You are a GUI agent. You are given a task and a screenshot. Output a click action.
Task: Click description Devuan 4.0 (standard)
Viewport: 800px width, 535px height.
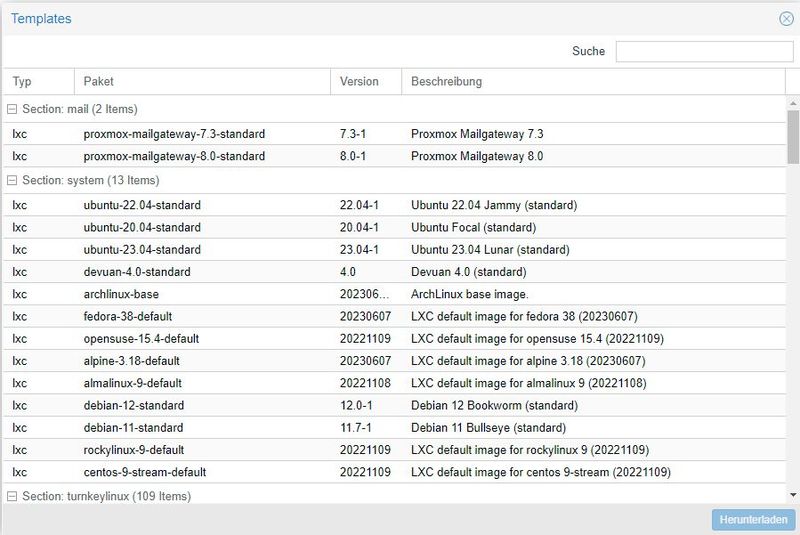point(468,272)
